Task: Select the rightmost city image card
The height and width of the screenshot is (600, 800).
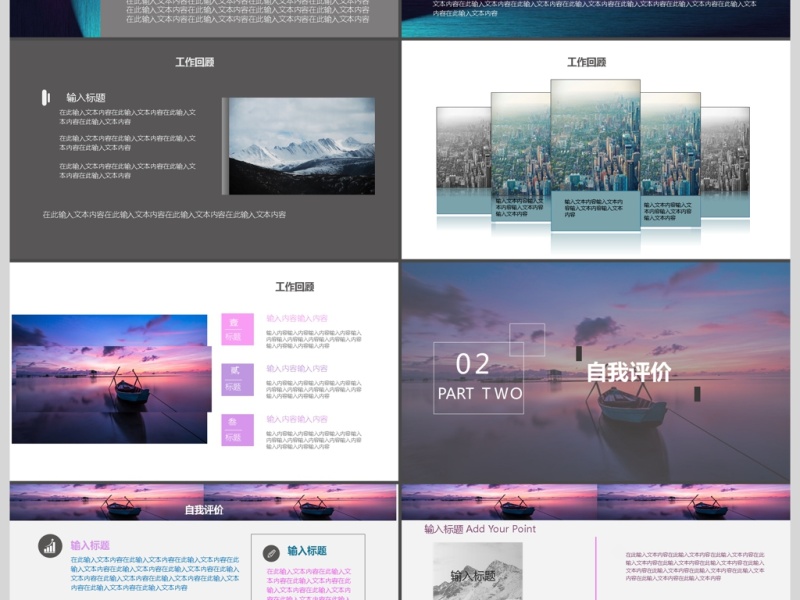Action: click(x=727, y=160)
